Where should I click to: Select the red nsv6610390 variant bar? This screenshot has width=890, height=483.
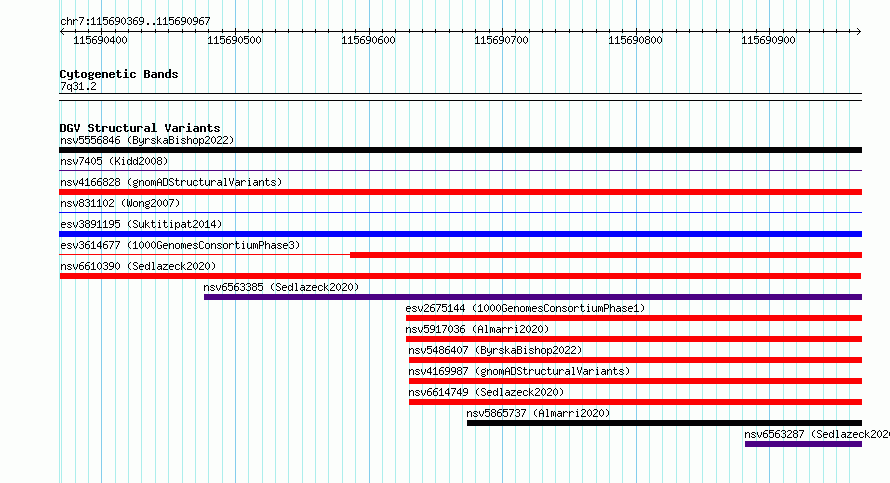click(x=460, y=276)
